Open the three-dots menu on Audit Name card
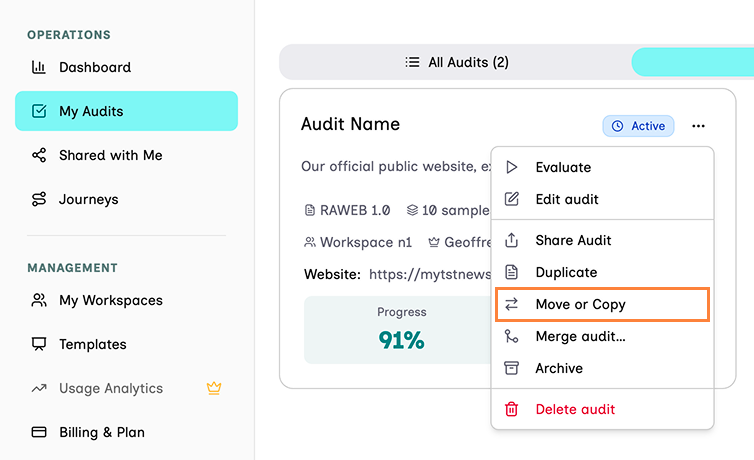The image size is (754, 460). click(x=698, y=126)
